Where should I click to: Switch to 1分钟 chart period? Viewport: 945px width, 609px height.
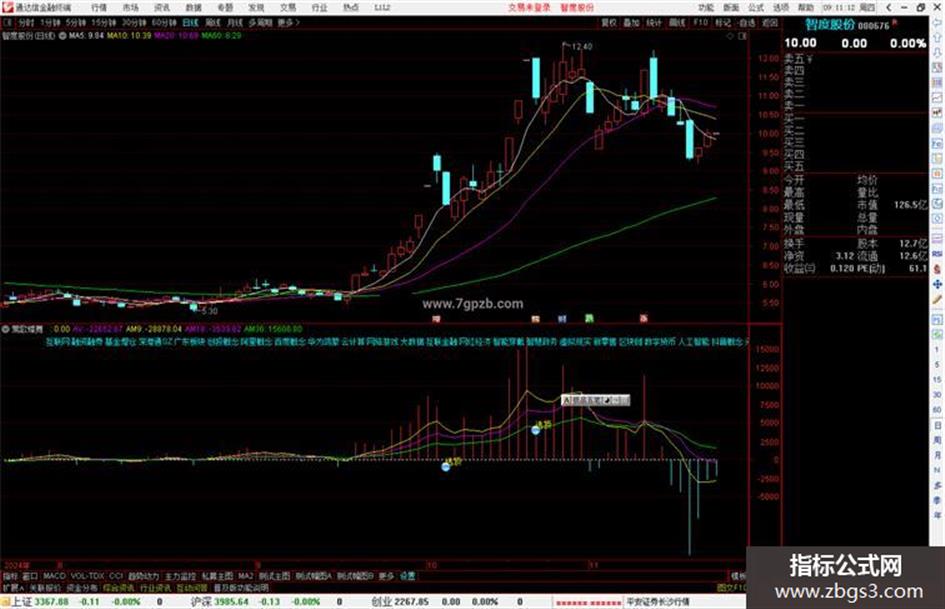pyautogui.click(x=50, y=22)
